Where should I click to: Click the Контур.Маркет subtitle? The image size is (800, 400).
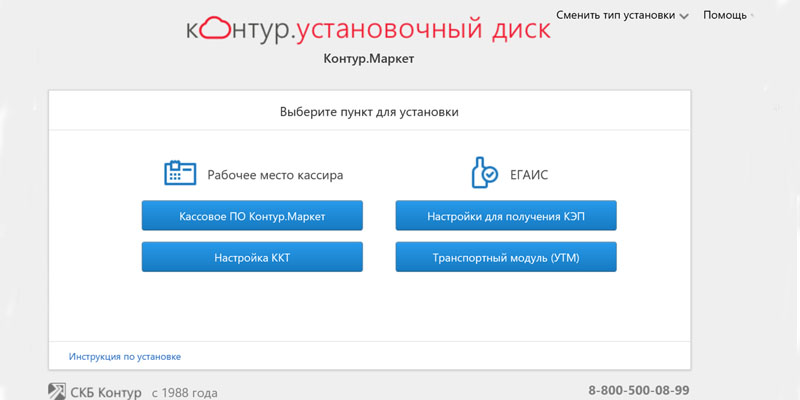369,59
